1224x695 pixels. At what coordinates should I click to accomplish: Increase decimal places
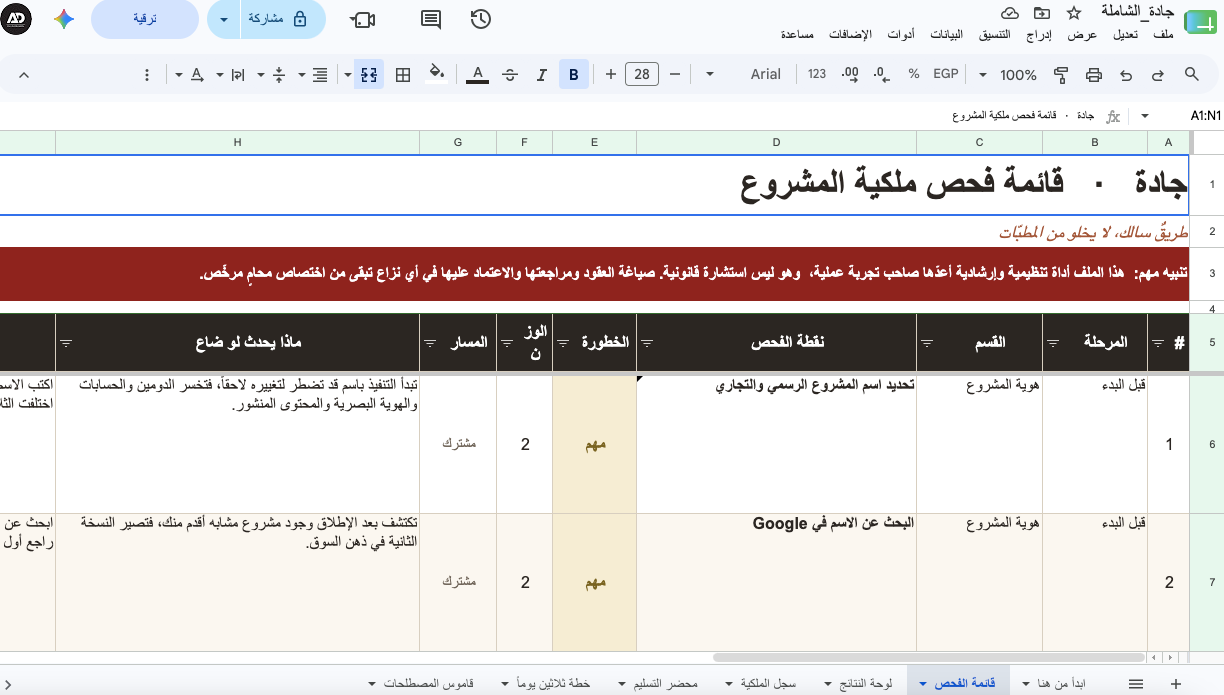coord(850,74)
